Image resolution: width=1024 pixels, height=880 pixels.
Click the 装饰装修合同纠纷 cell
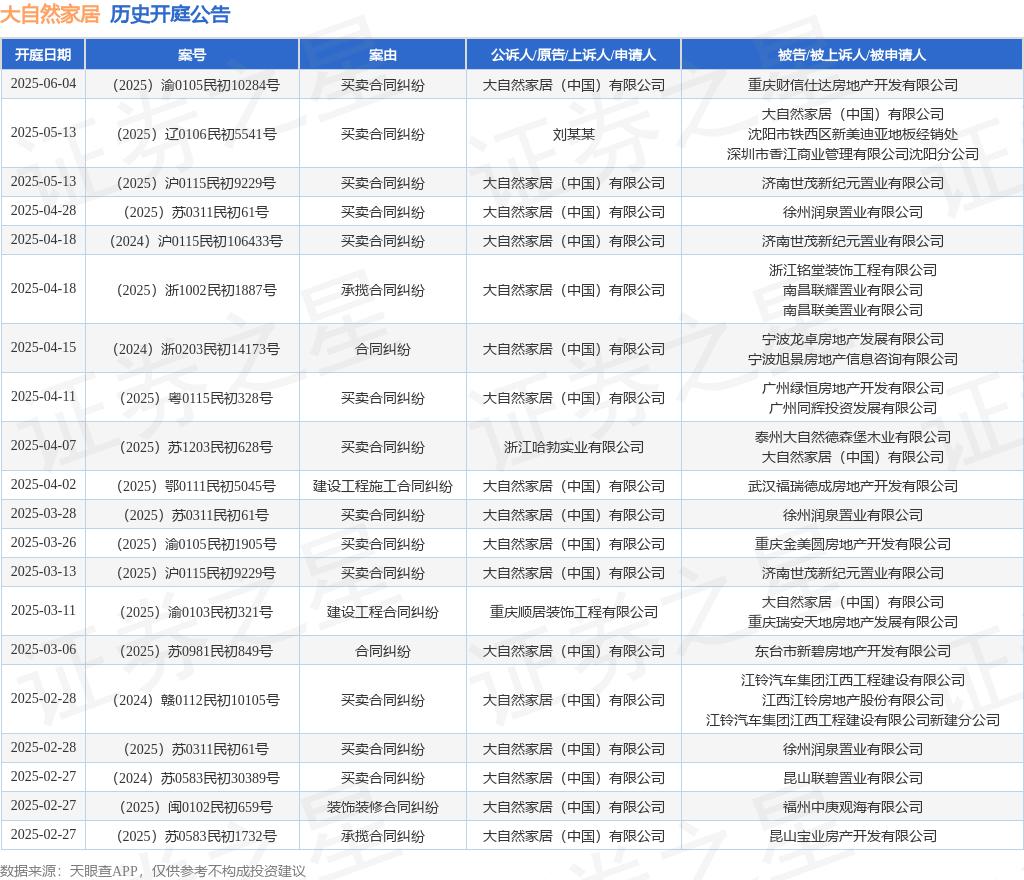click(383, 808)
